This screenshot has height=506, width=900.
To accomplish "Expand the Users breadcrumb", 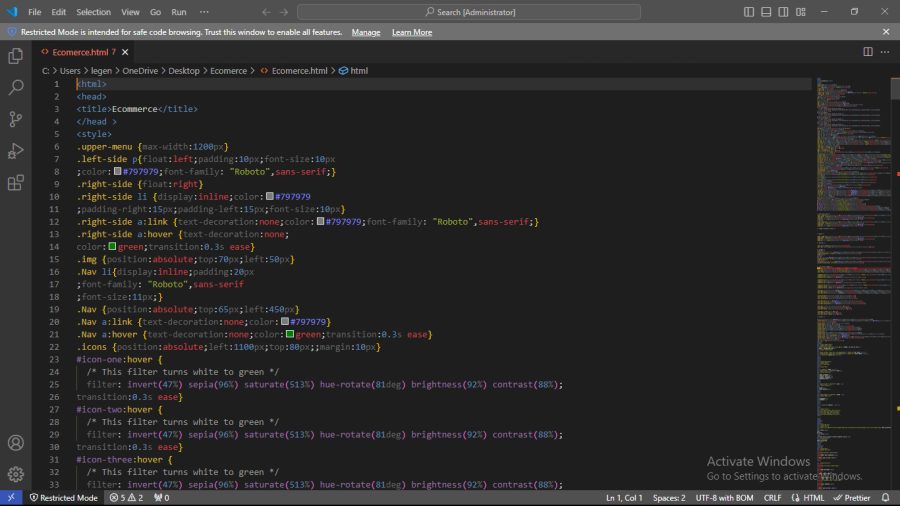I will [70, 71].
